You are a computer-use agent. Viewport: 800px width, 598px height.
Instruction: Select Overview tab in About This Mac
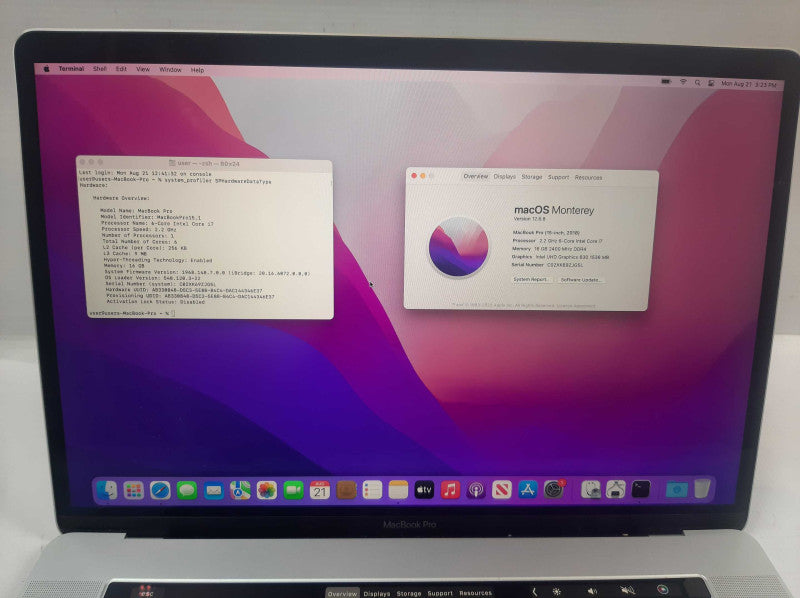coord(476,176)
